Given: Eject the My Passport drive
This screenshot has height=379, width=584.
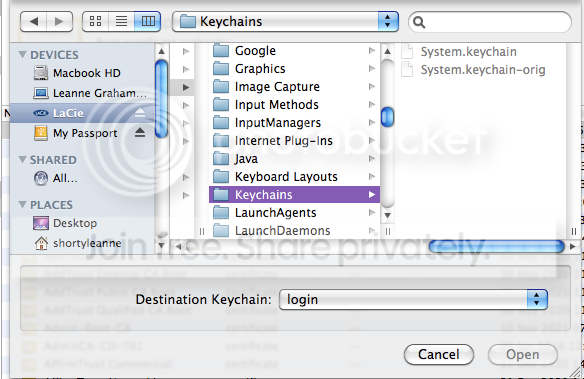Looking at the screenshot, I should coord(140,132).
